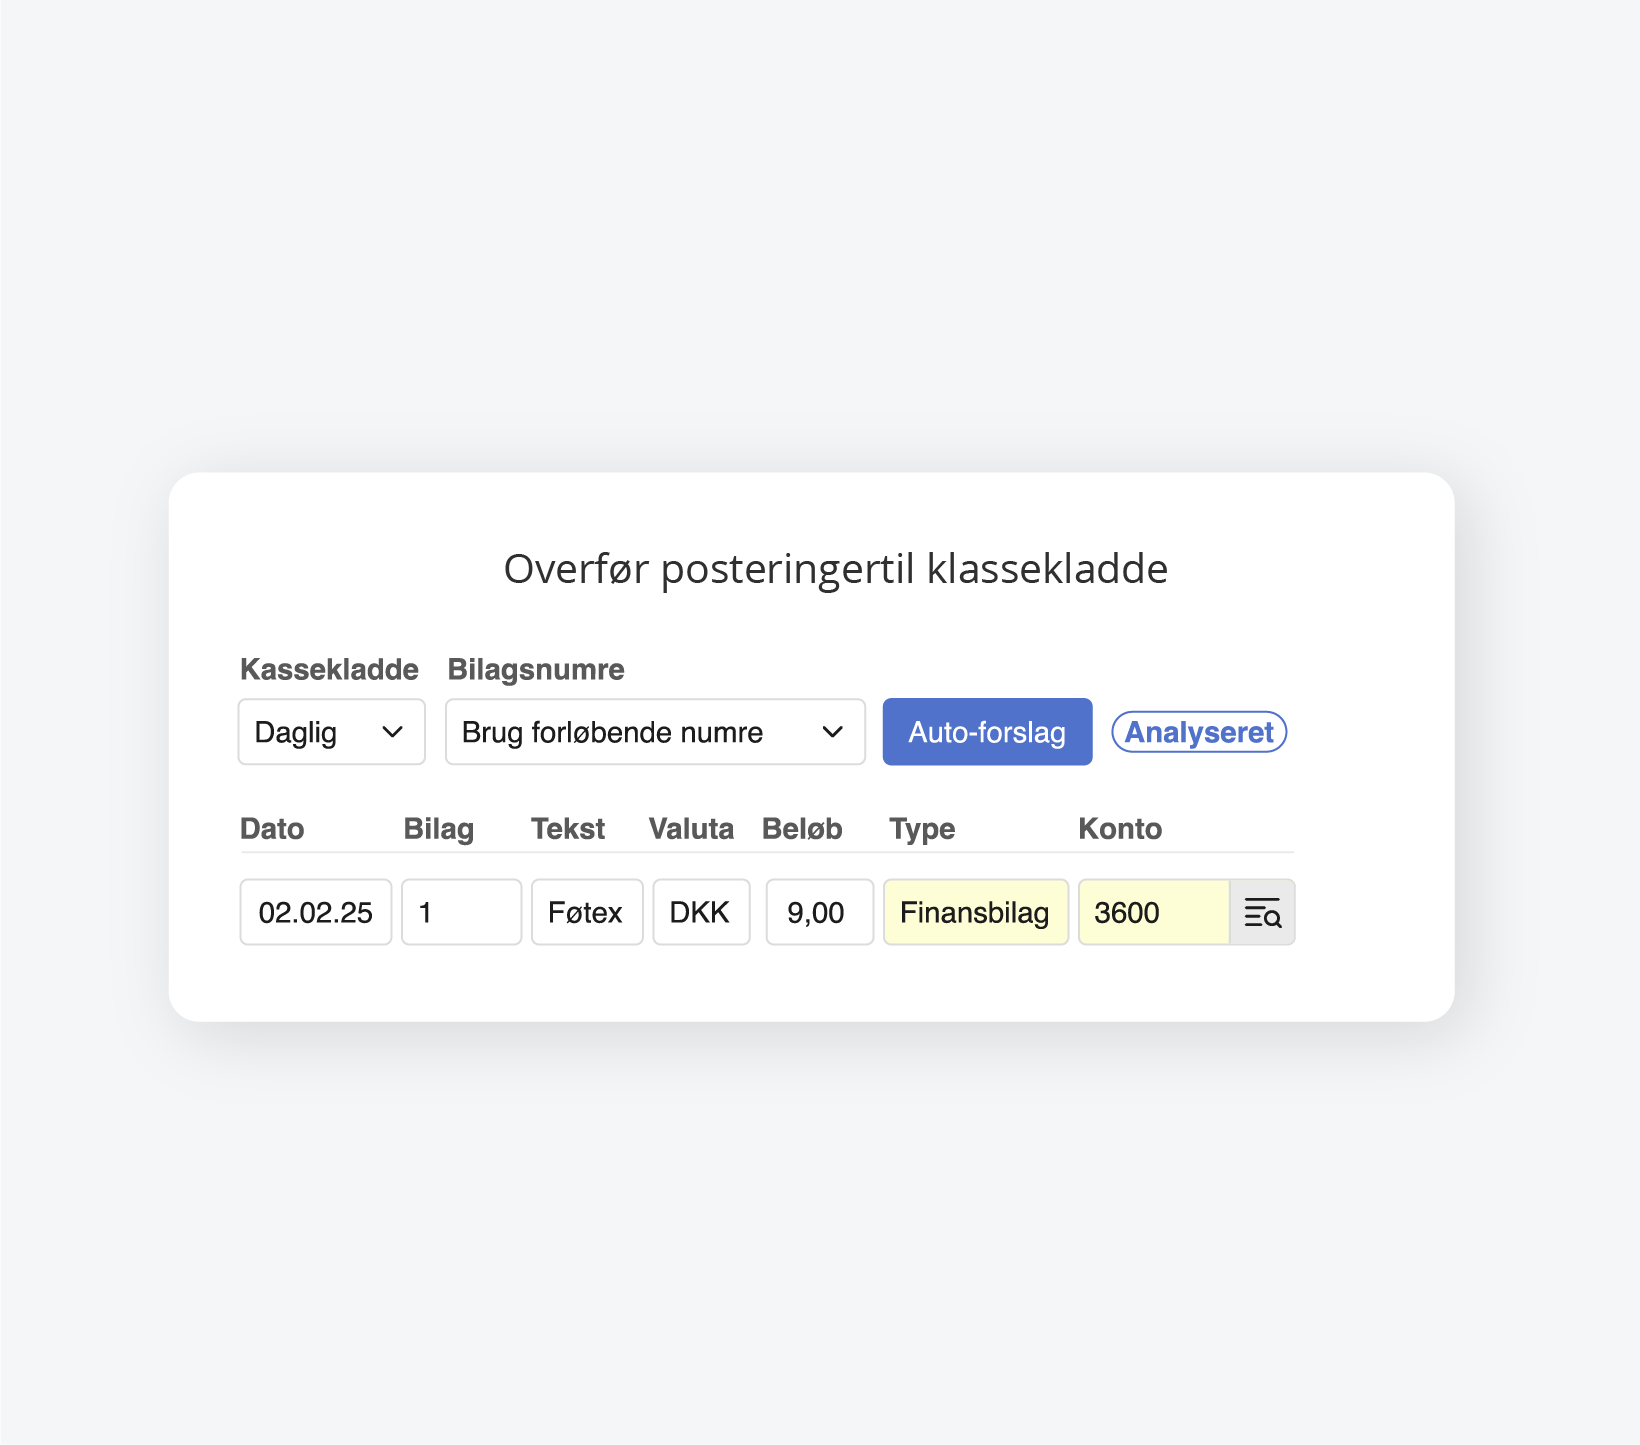Screen dimensions: 1640x1445
Task: Click the Dato column header
Action: (272, 829)
